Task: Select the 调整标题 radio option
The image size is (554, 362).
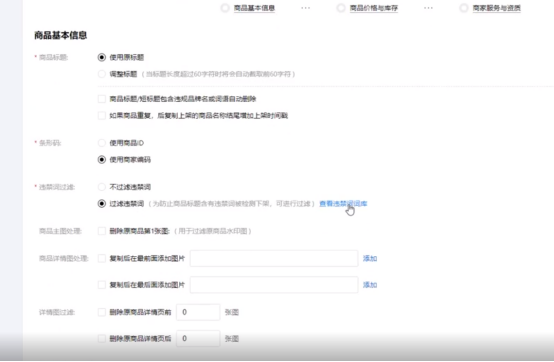Action: coord(102,74)
